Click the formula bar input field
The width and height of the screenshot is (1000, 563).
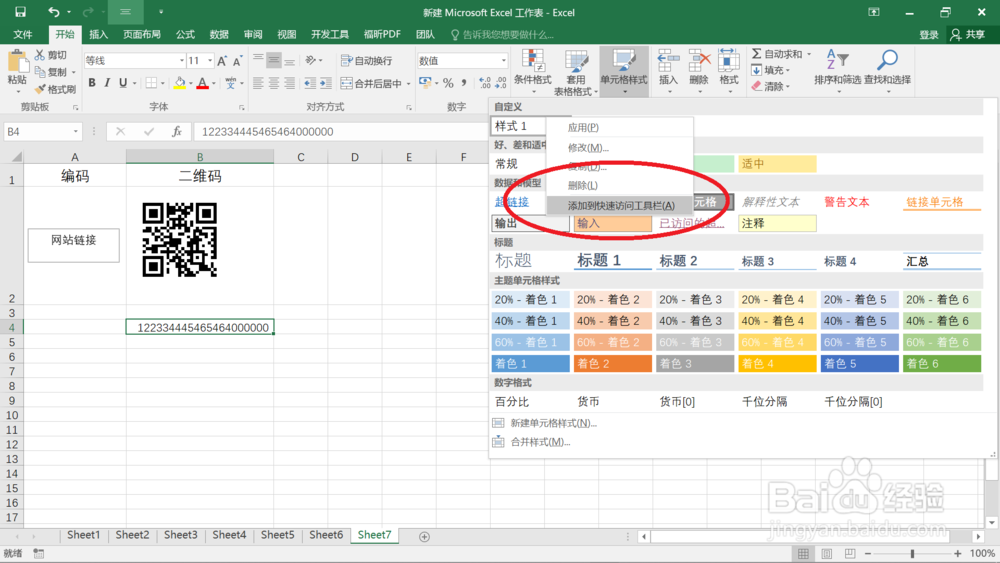coord(341,131)
